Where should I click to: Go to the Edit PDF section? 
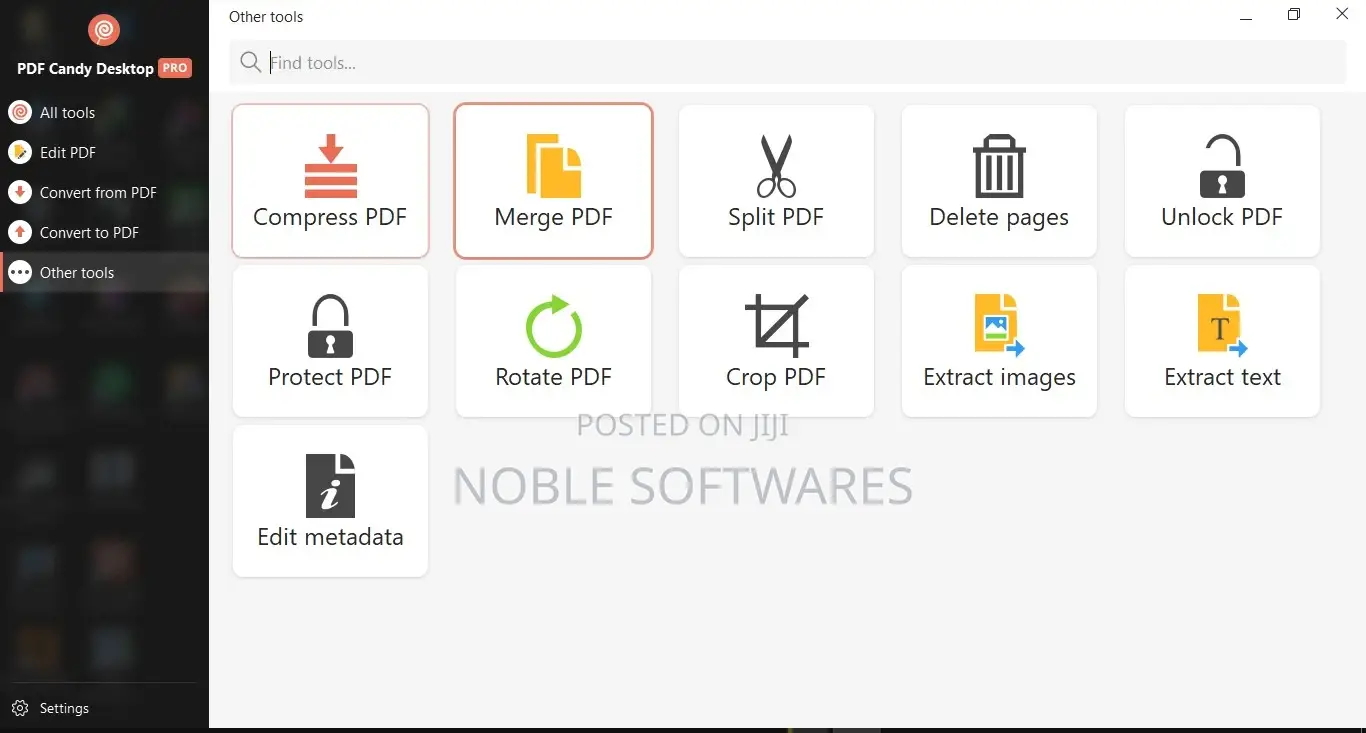pyautogui.click(x=104, y=152)
